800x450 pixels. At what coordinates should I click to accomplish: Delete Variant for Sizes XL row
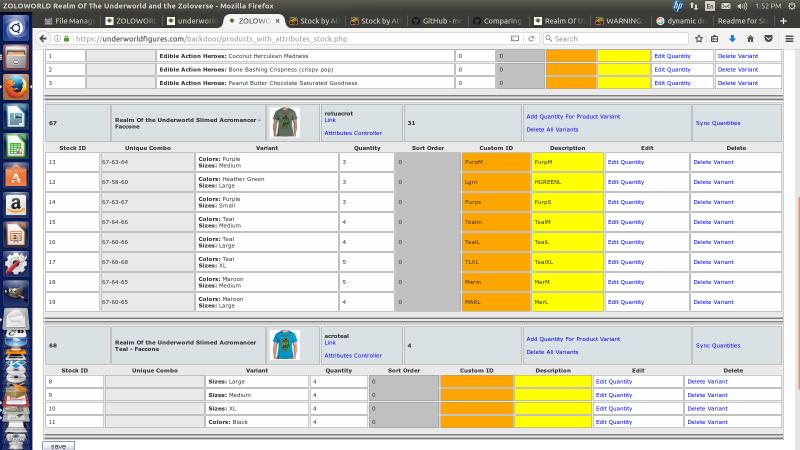pyautogui.click(x=707, y=408)
